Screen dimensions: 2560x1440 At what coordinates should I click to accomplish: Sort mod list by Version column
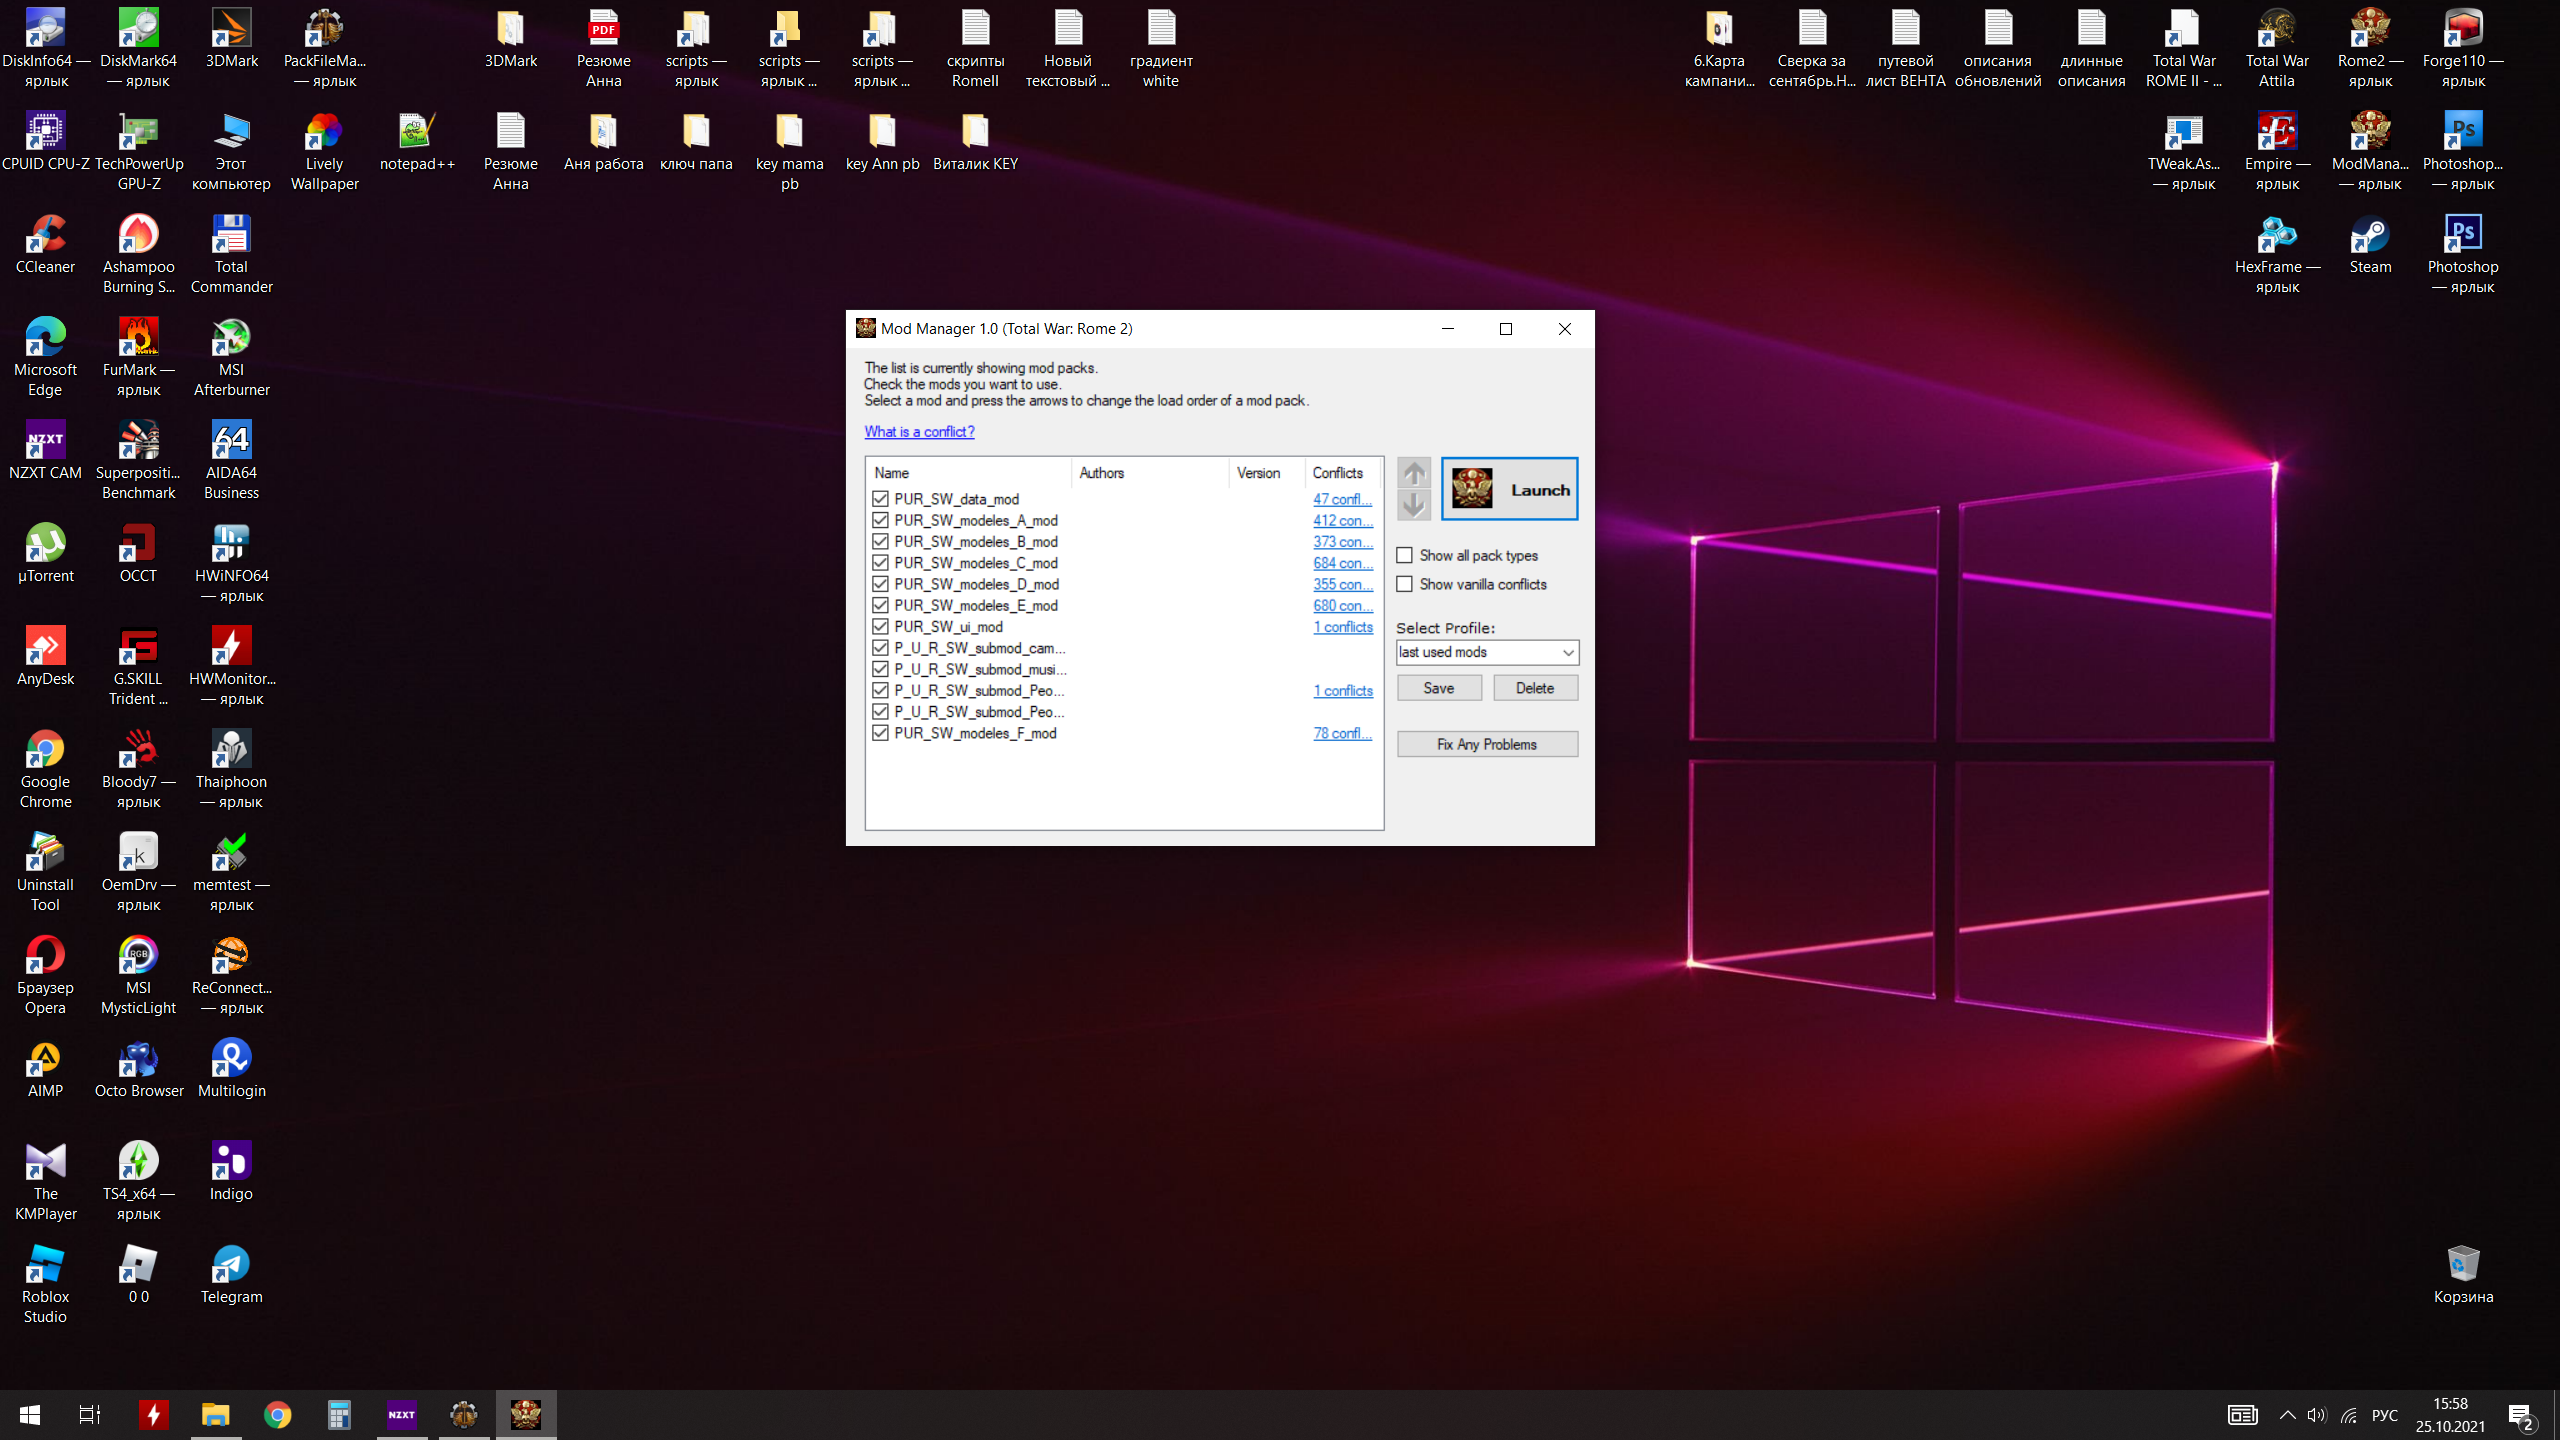coord(1267,473)
